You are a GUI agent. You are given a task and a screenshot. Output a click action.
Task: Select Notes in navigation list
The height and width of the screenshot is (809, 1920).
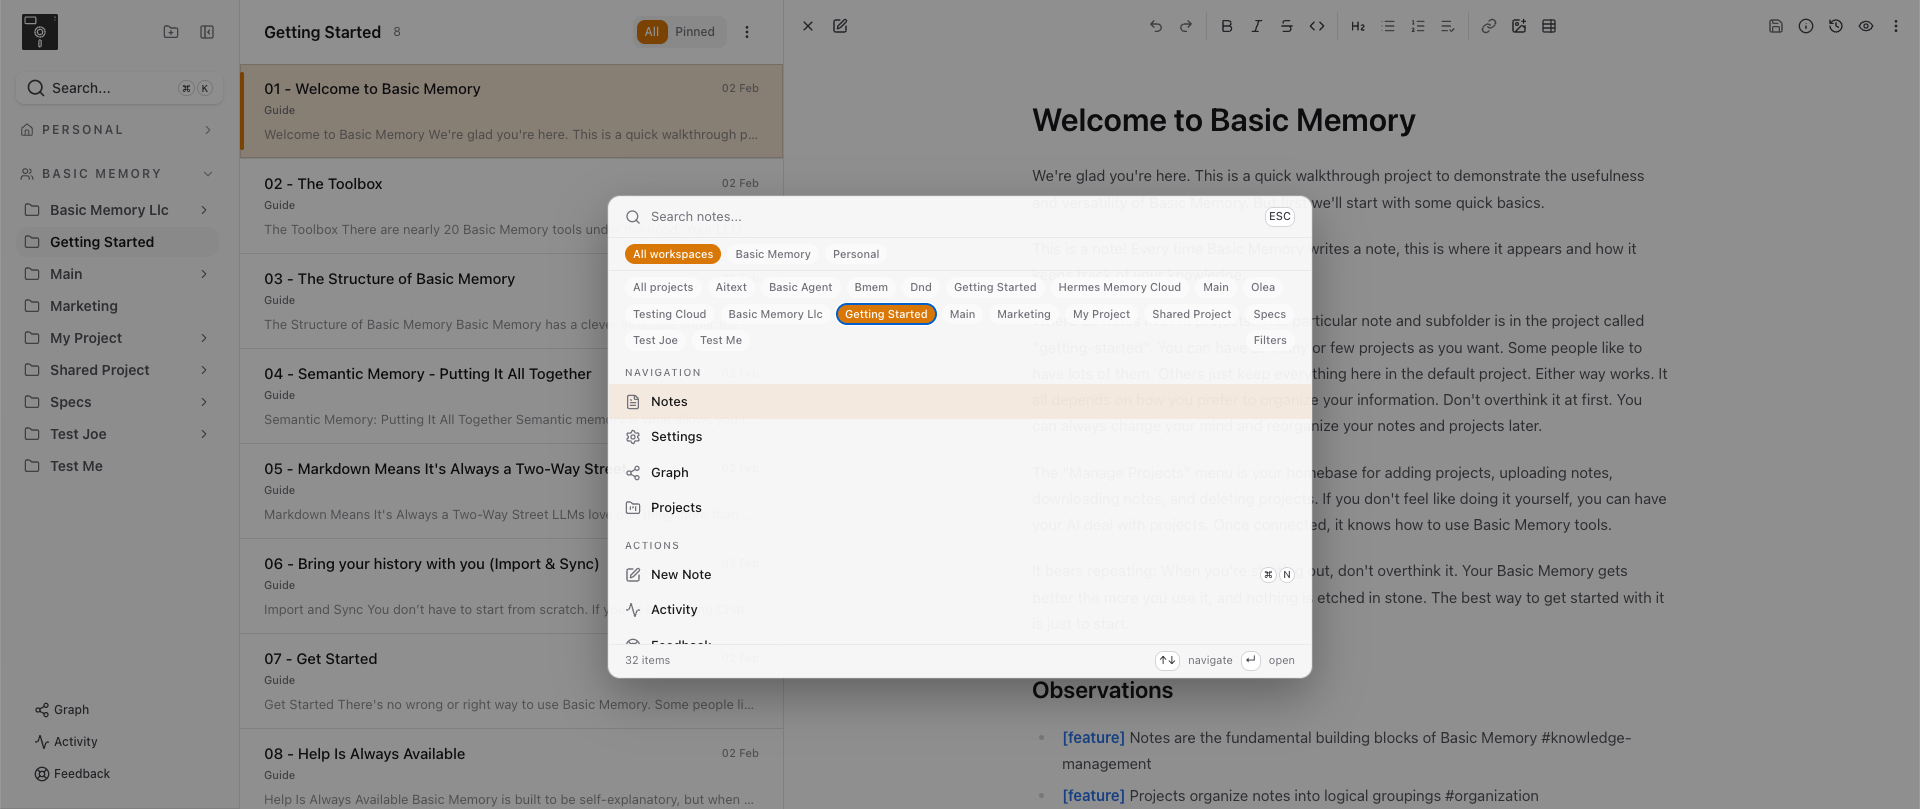pos(960,402)
